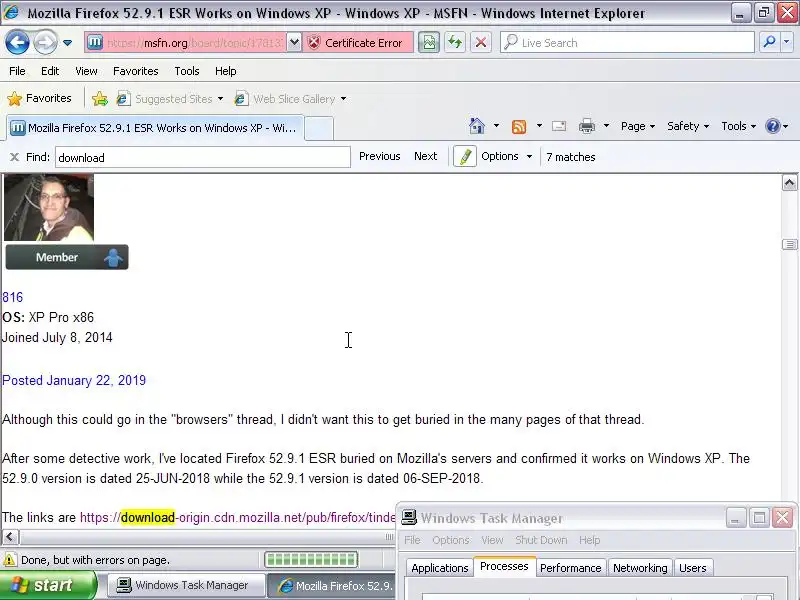Expand the Feeds dropdown arrow
800x600 pixels.
tap(539, 126)
